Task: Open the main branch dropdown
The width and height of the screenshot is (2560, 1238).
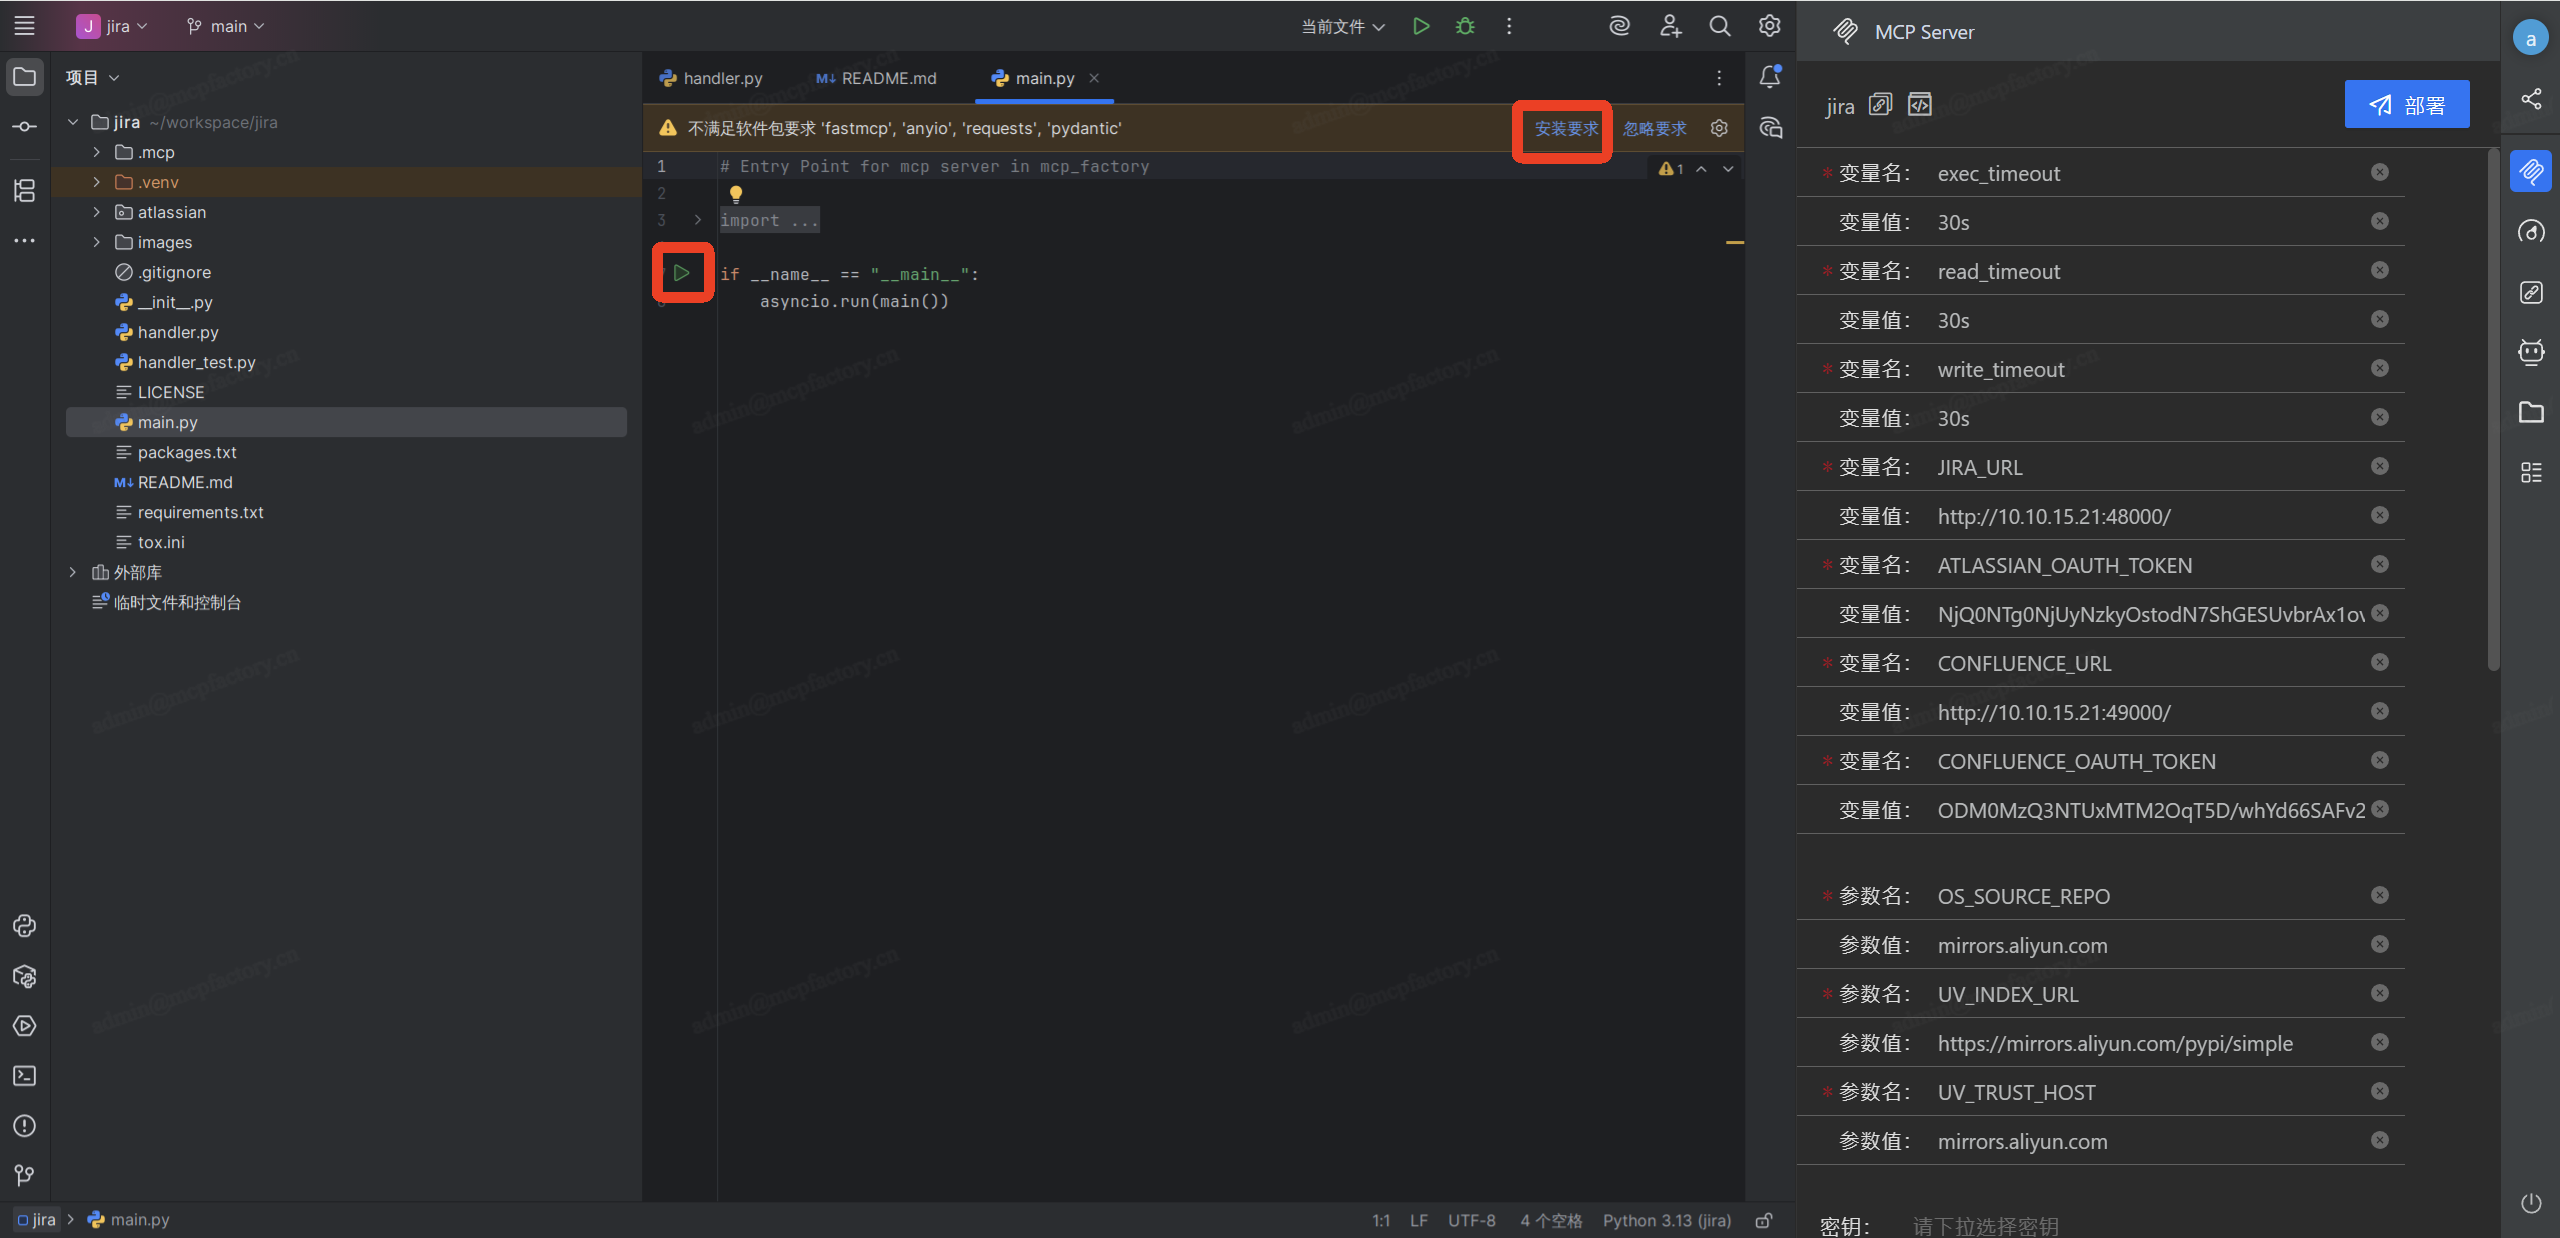Action: [226, 26]
